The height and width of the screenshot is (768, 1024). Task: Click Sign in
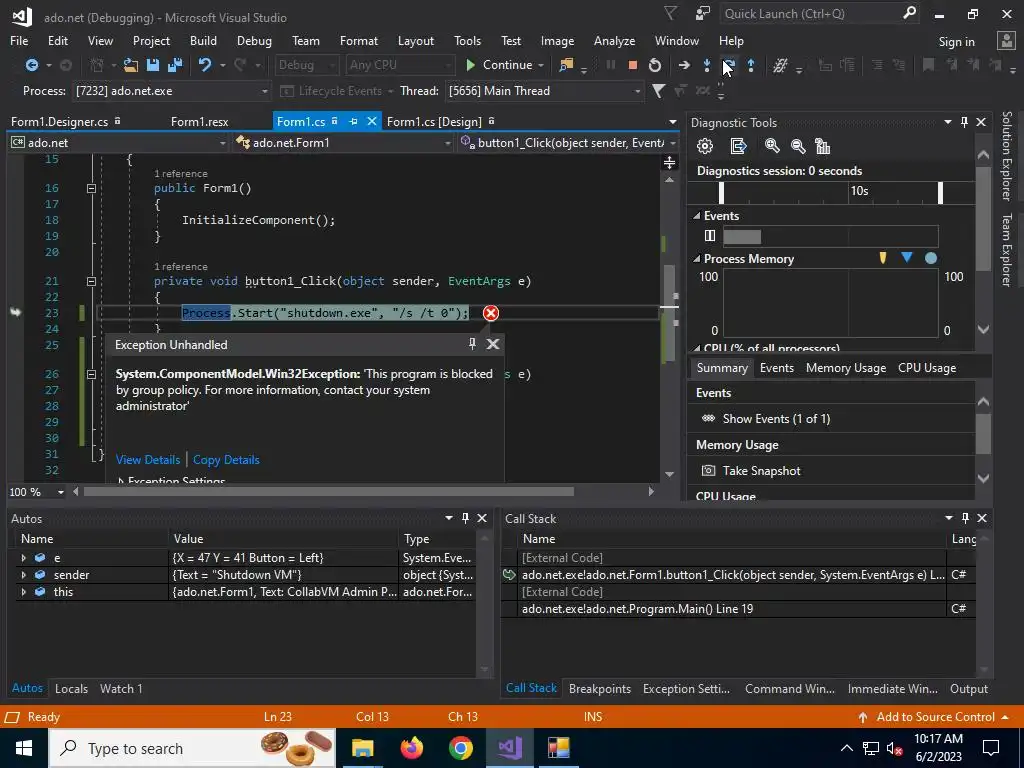click(x=956, y=42)
